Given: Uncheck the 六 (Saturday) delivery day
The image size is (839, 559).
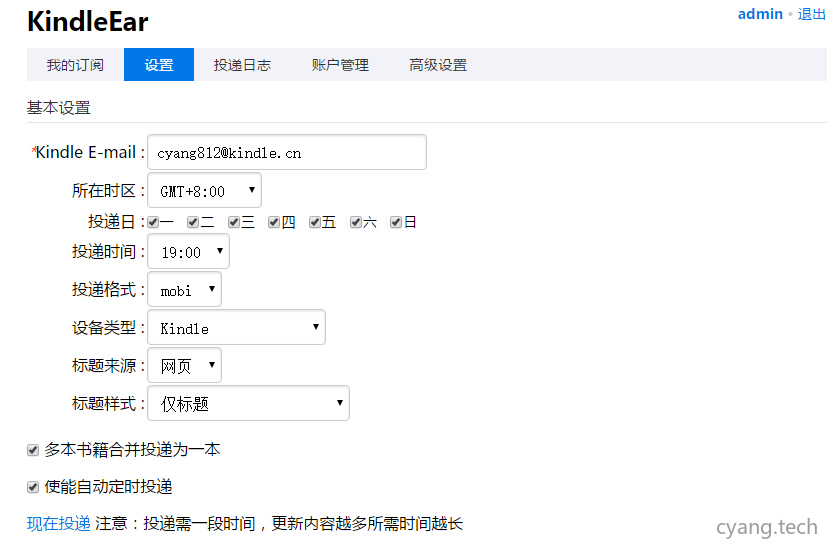Looking at the screenshot, I should tap(356, 222).
